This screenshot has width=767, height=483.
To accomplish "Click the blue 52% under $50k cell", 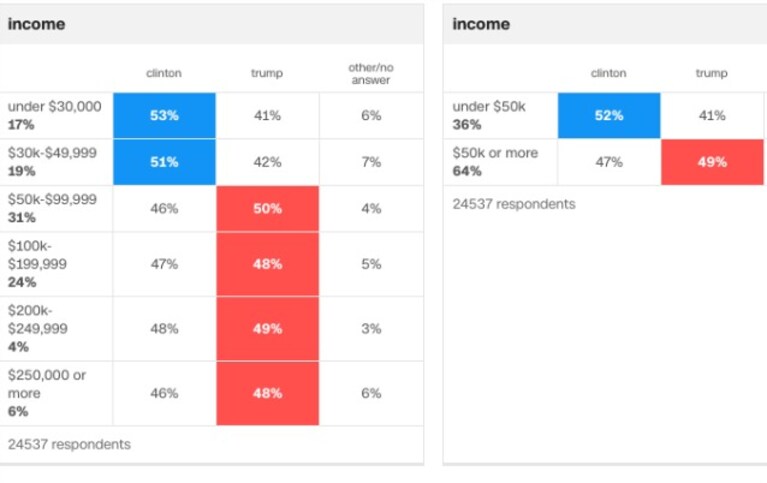I will 609,115.
